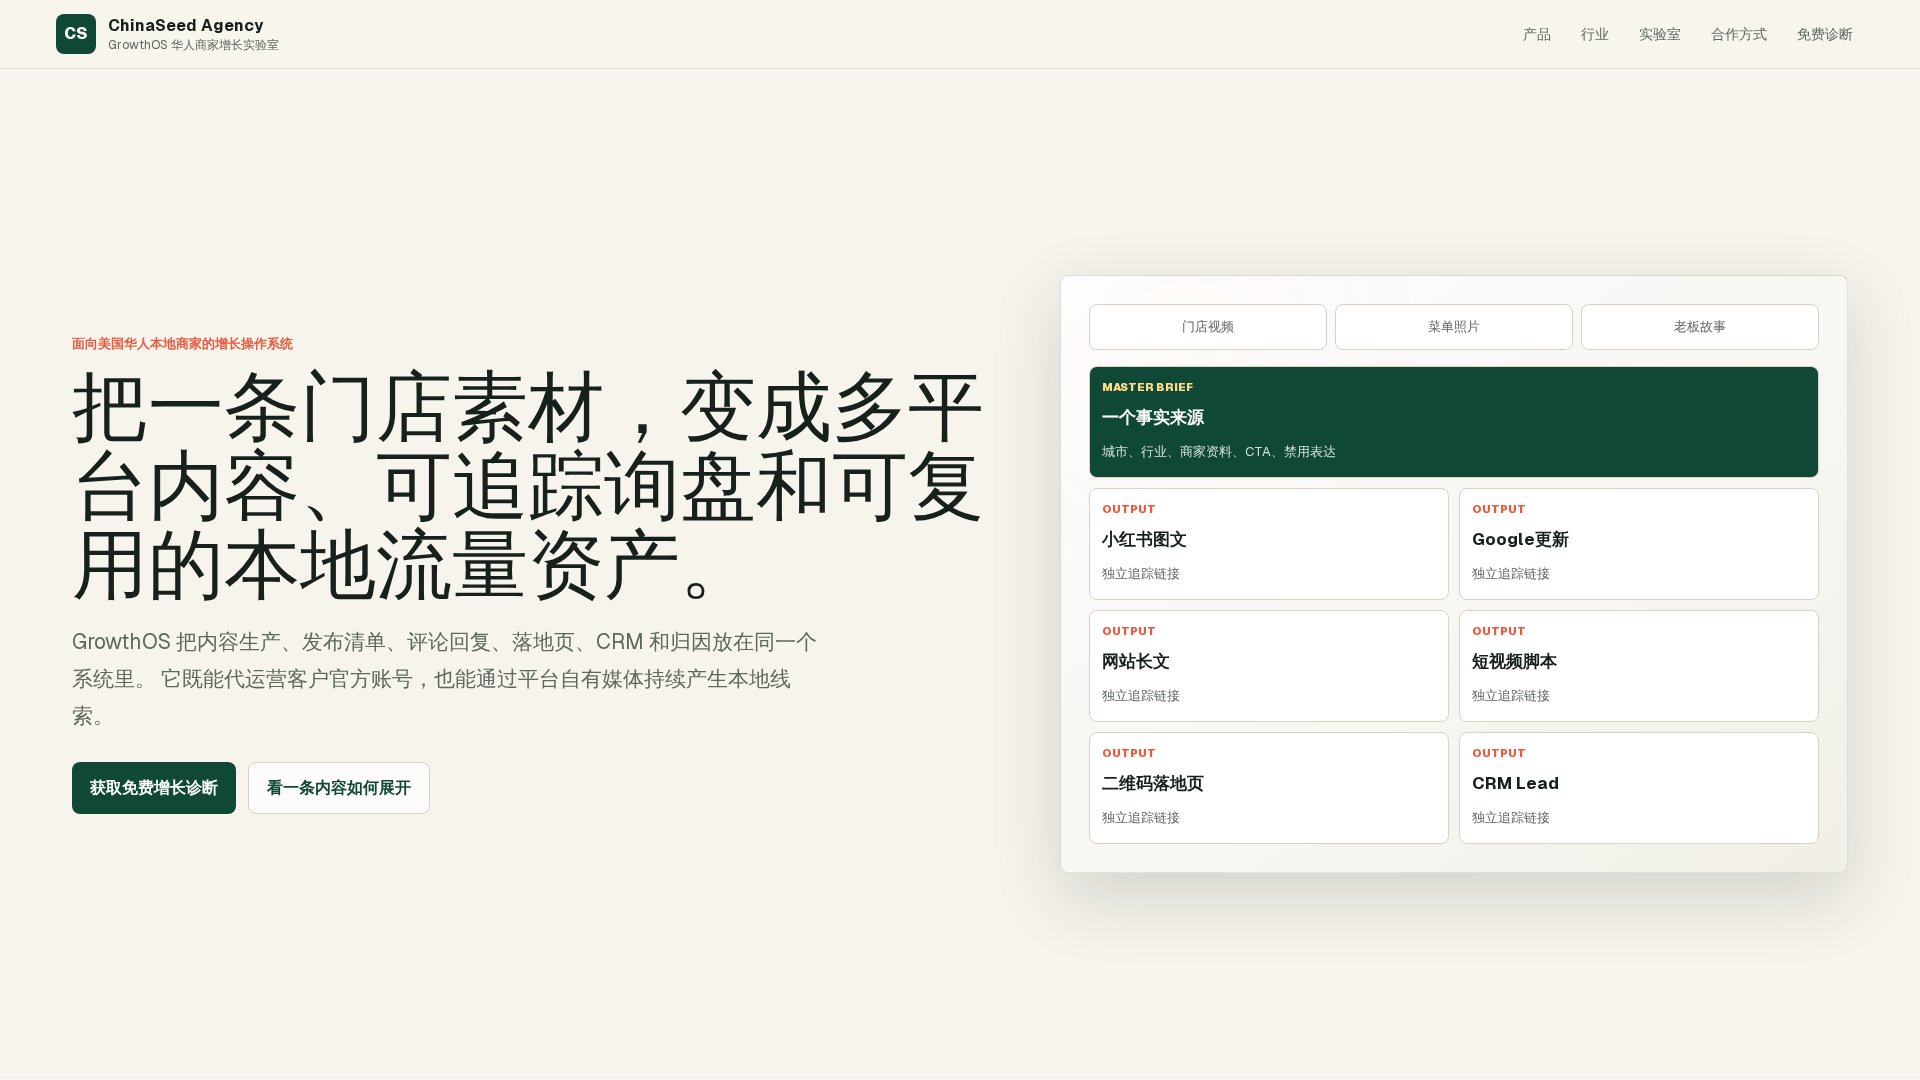The image size is (1920, 1080).
Task: Select the 合作方式 nav item
Action: 1739,35
